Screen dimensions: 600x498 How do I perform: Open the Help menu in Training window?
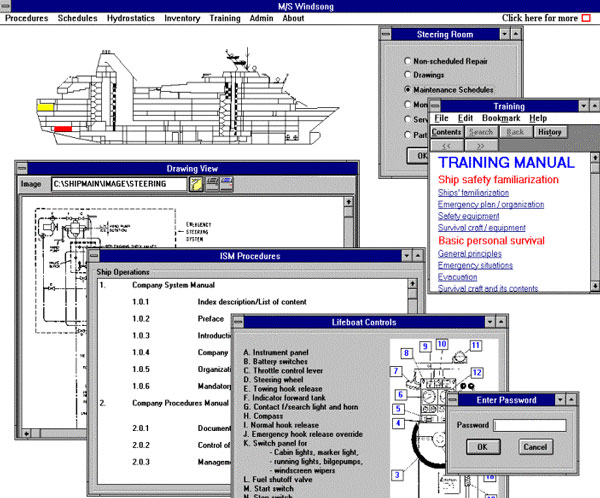538,118
